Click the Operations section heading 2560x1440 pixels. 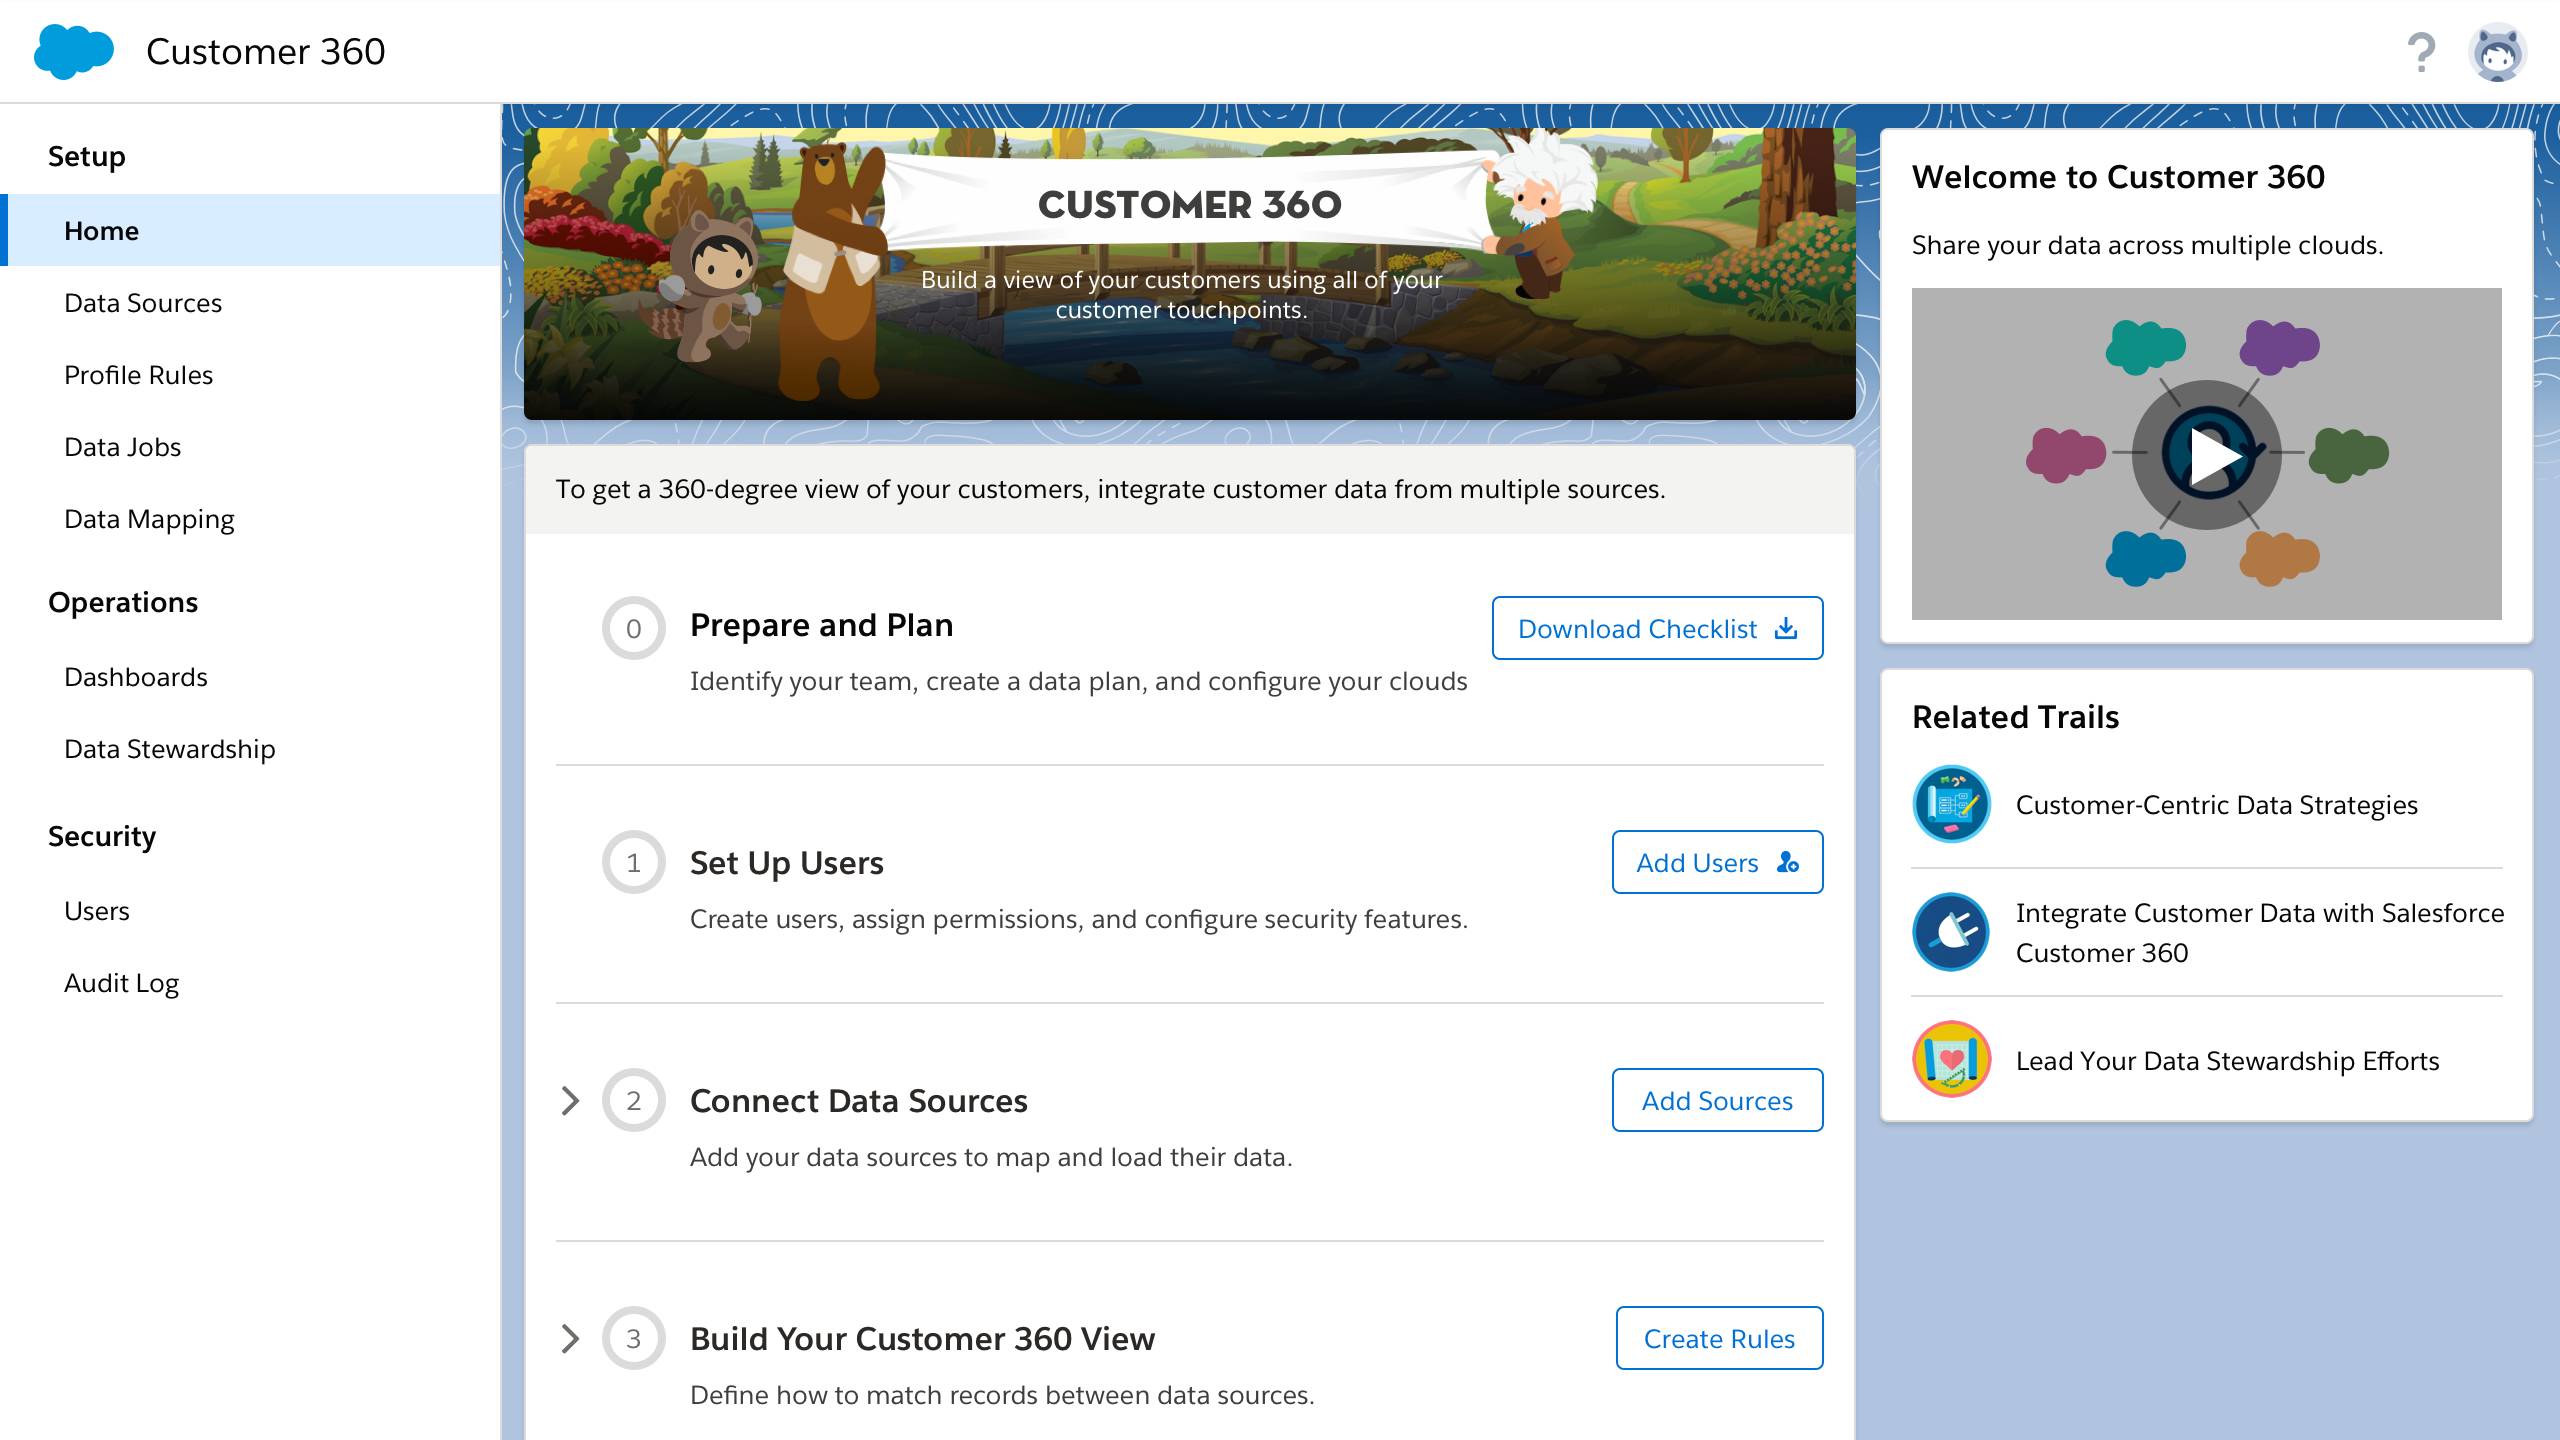(x=123, y=602)
